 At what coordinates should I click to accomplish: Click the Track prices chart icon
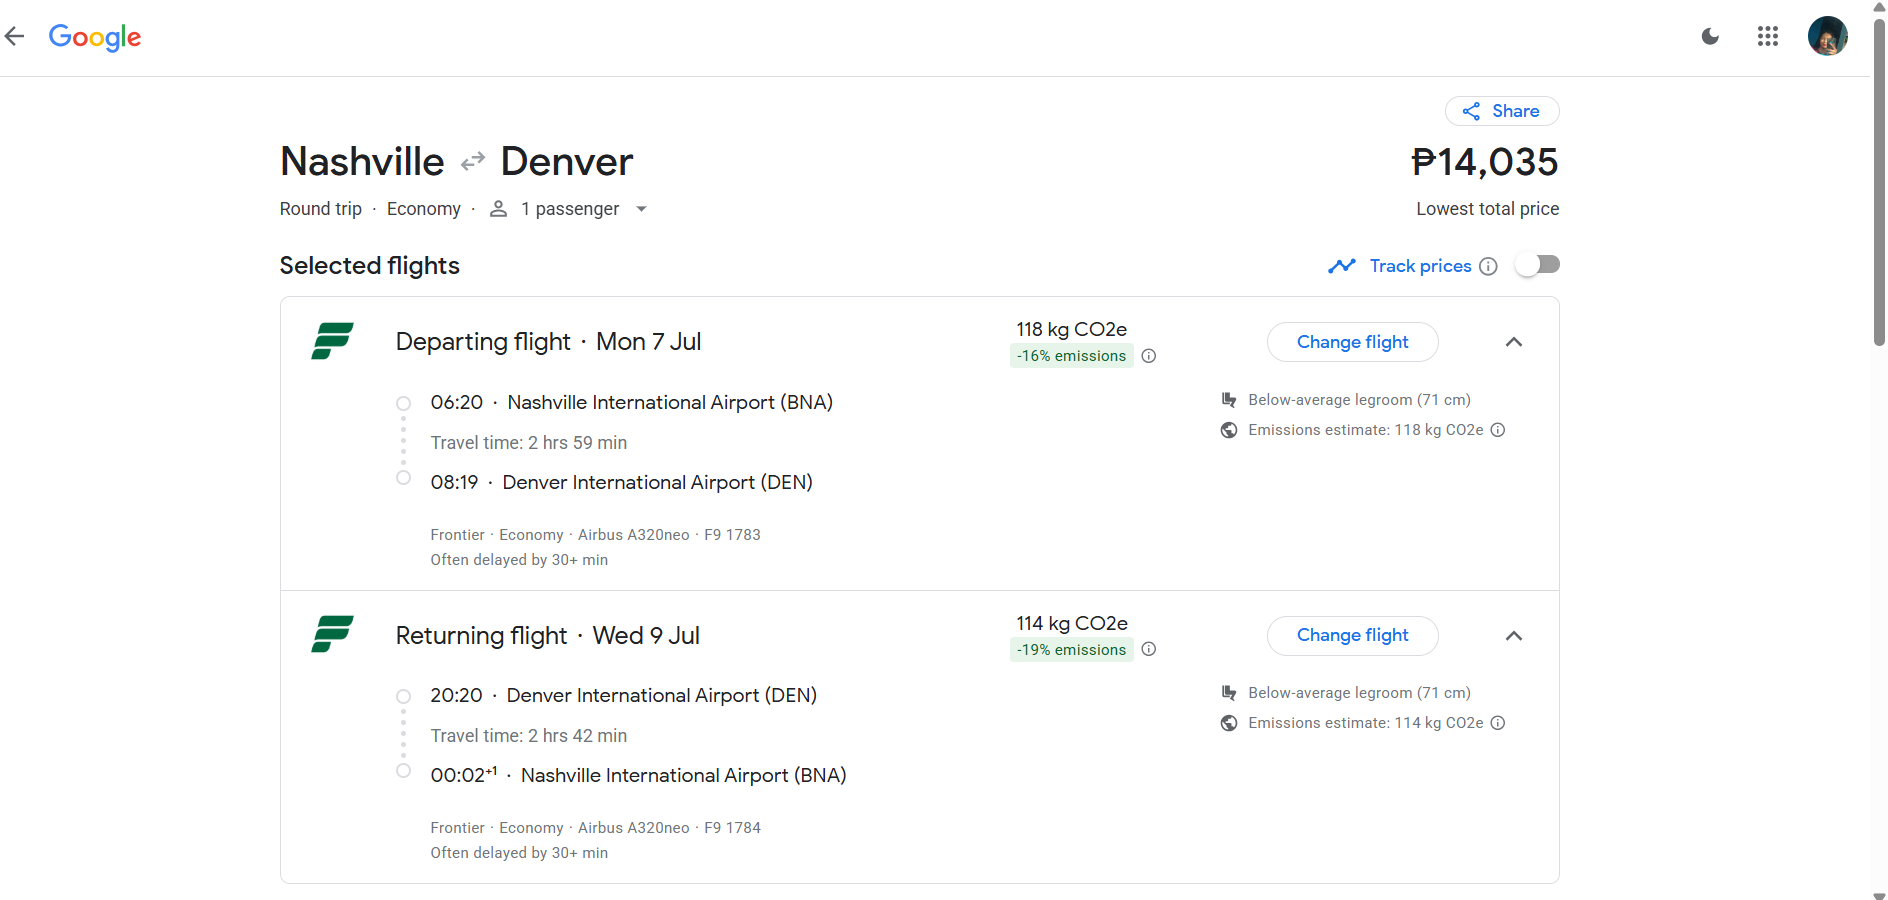tap(1341, 266)
